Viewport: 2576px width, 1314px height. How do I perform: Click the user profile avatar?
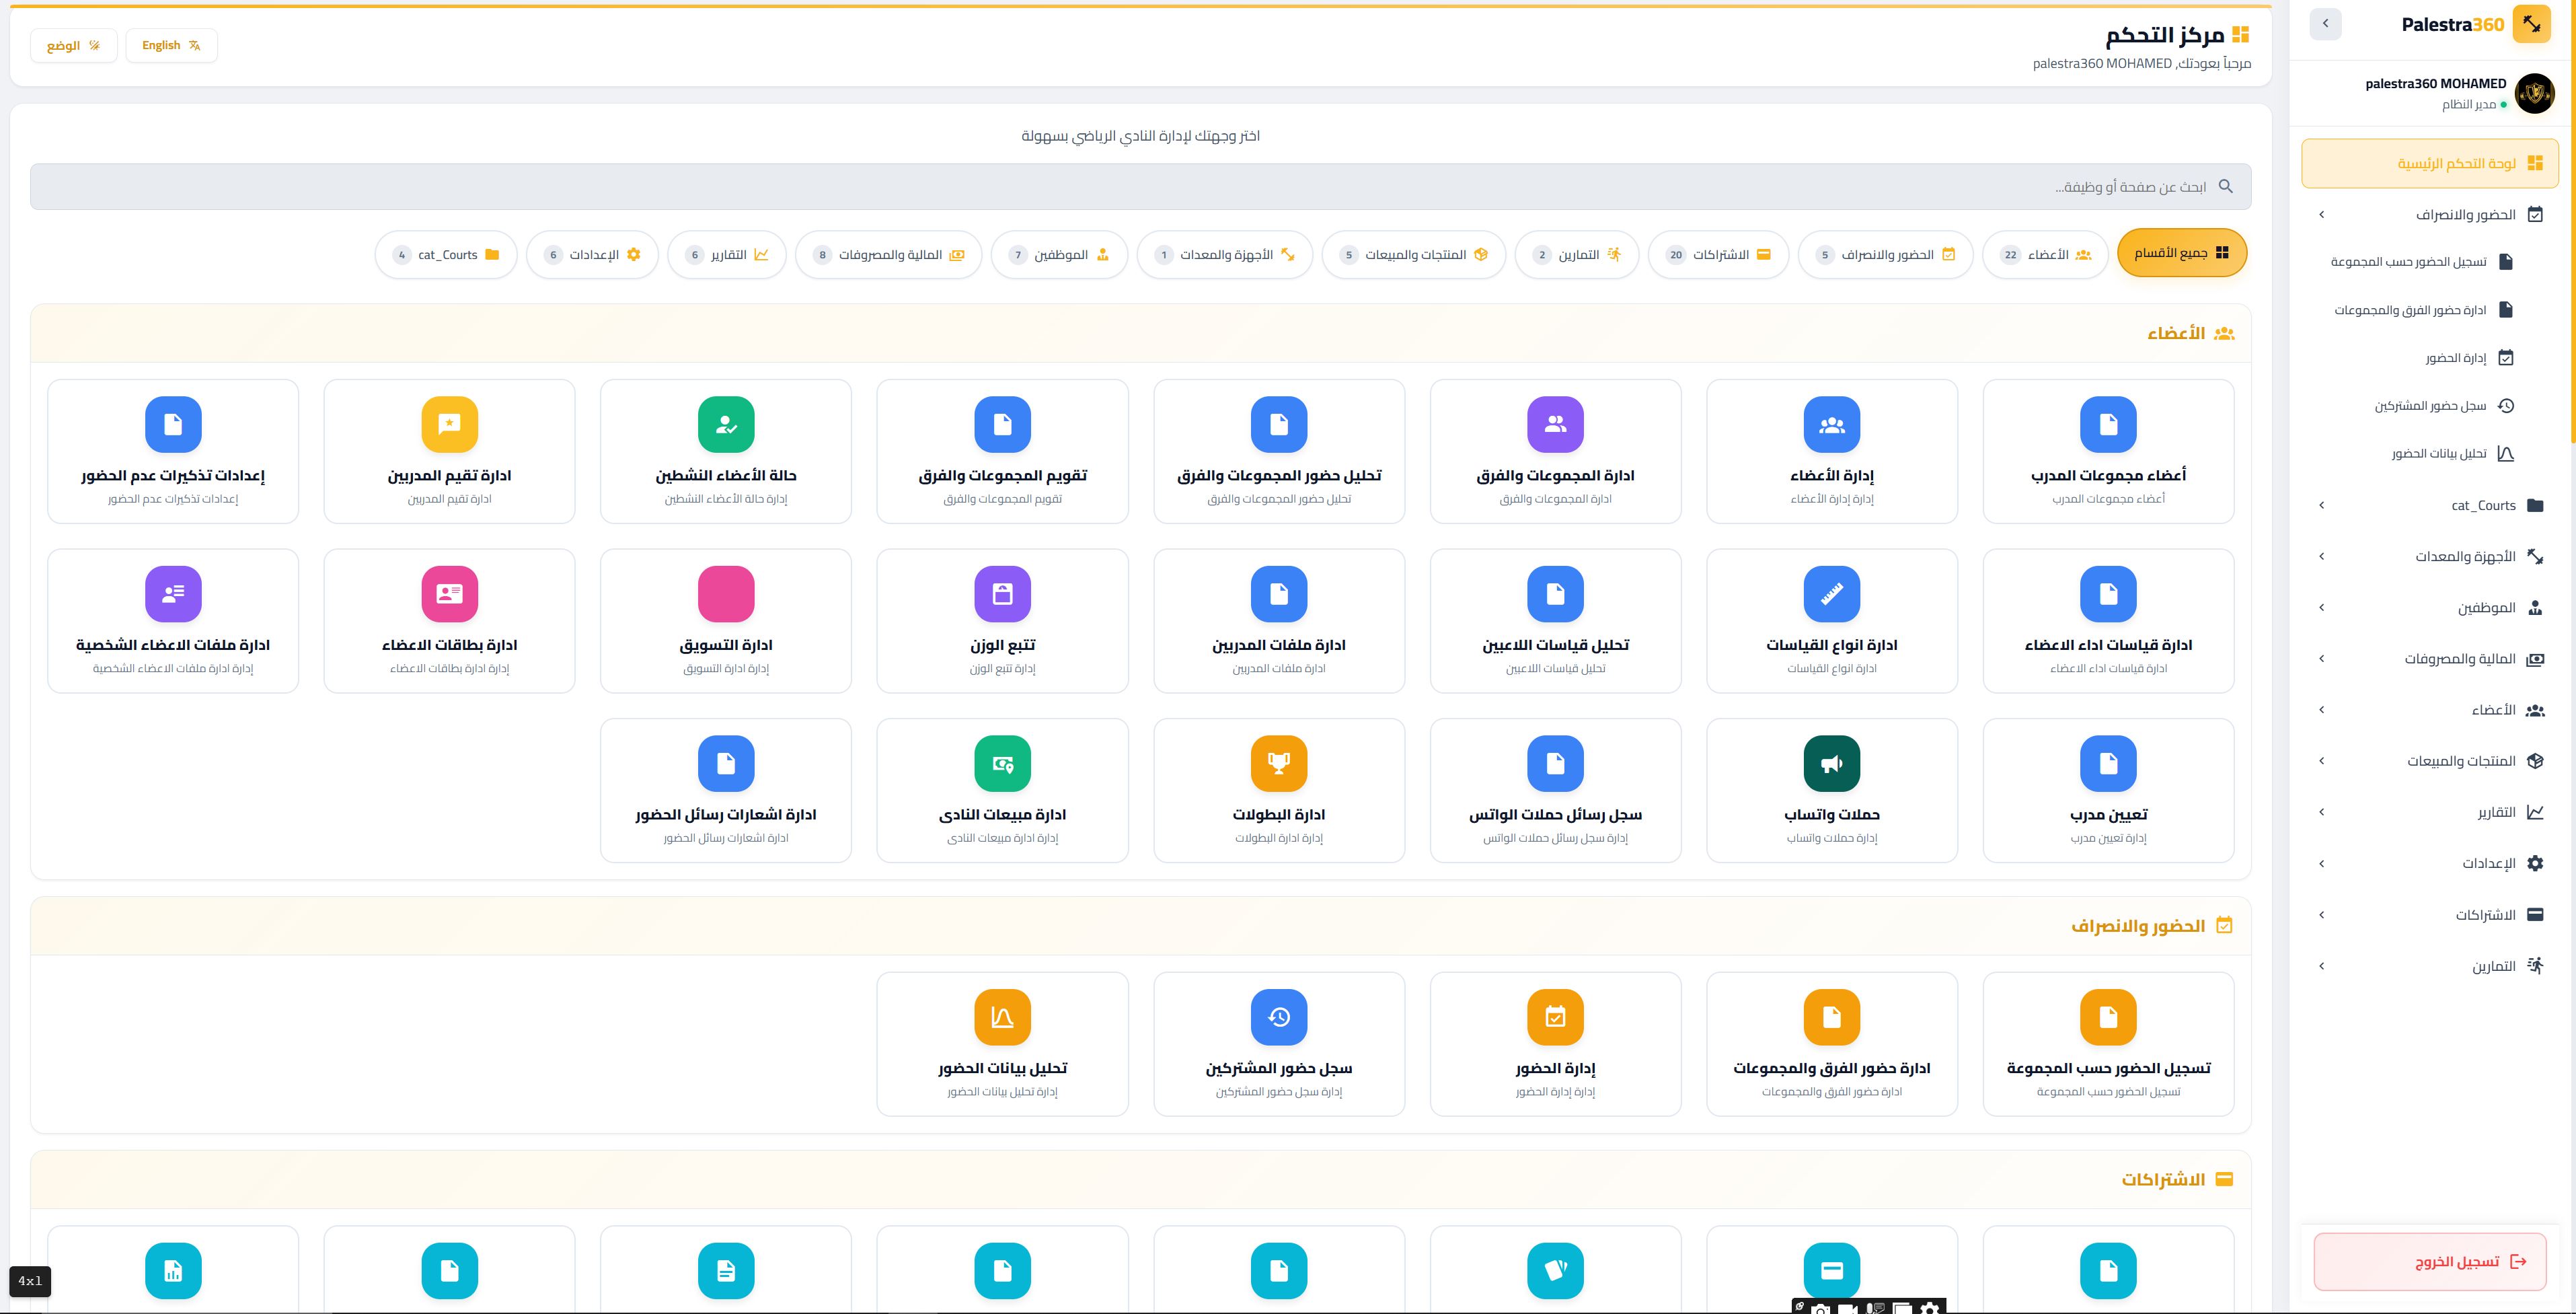click(x=2534, y=93)
